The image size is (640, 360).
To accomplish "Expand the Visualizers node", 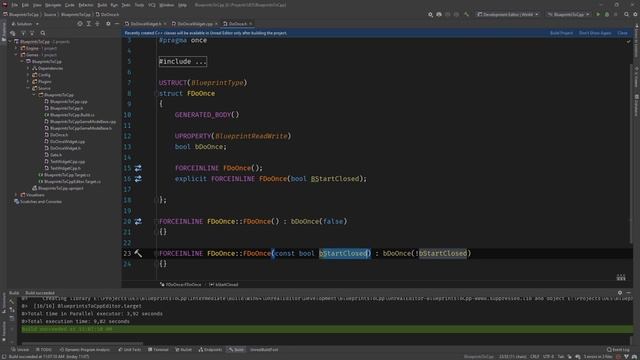I will point(16,195).
